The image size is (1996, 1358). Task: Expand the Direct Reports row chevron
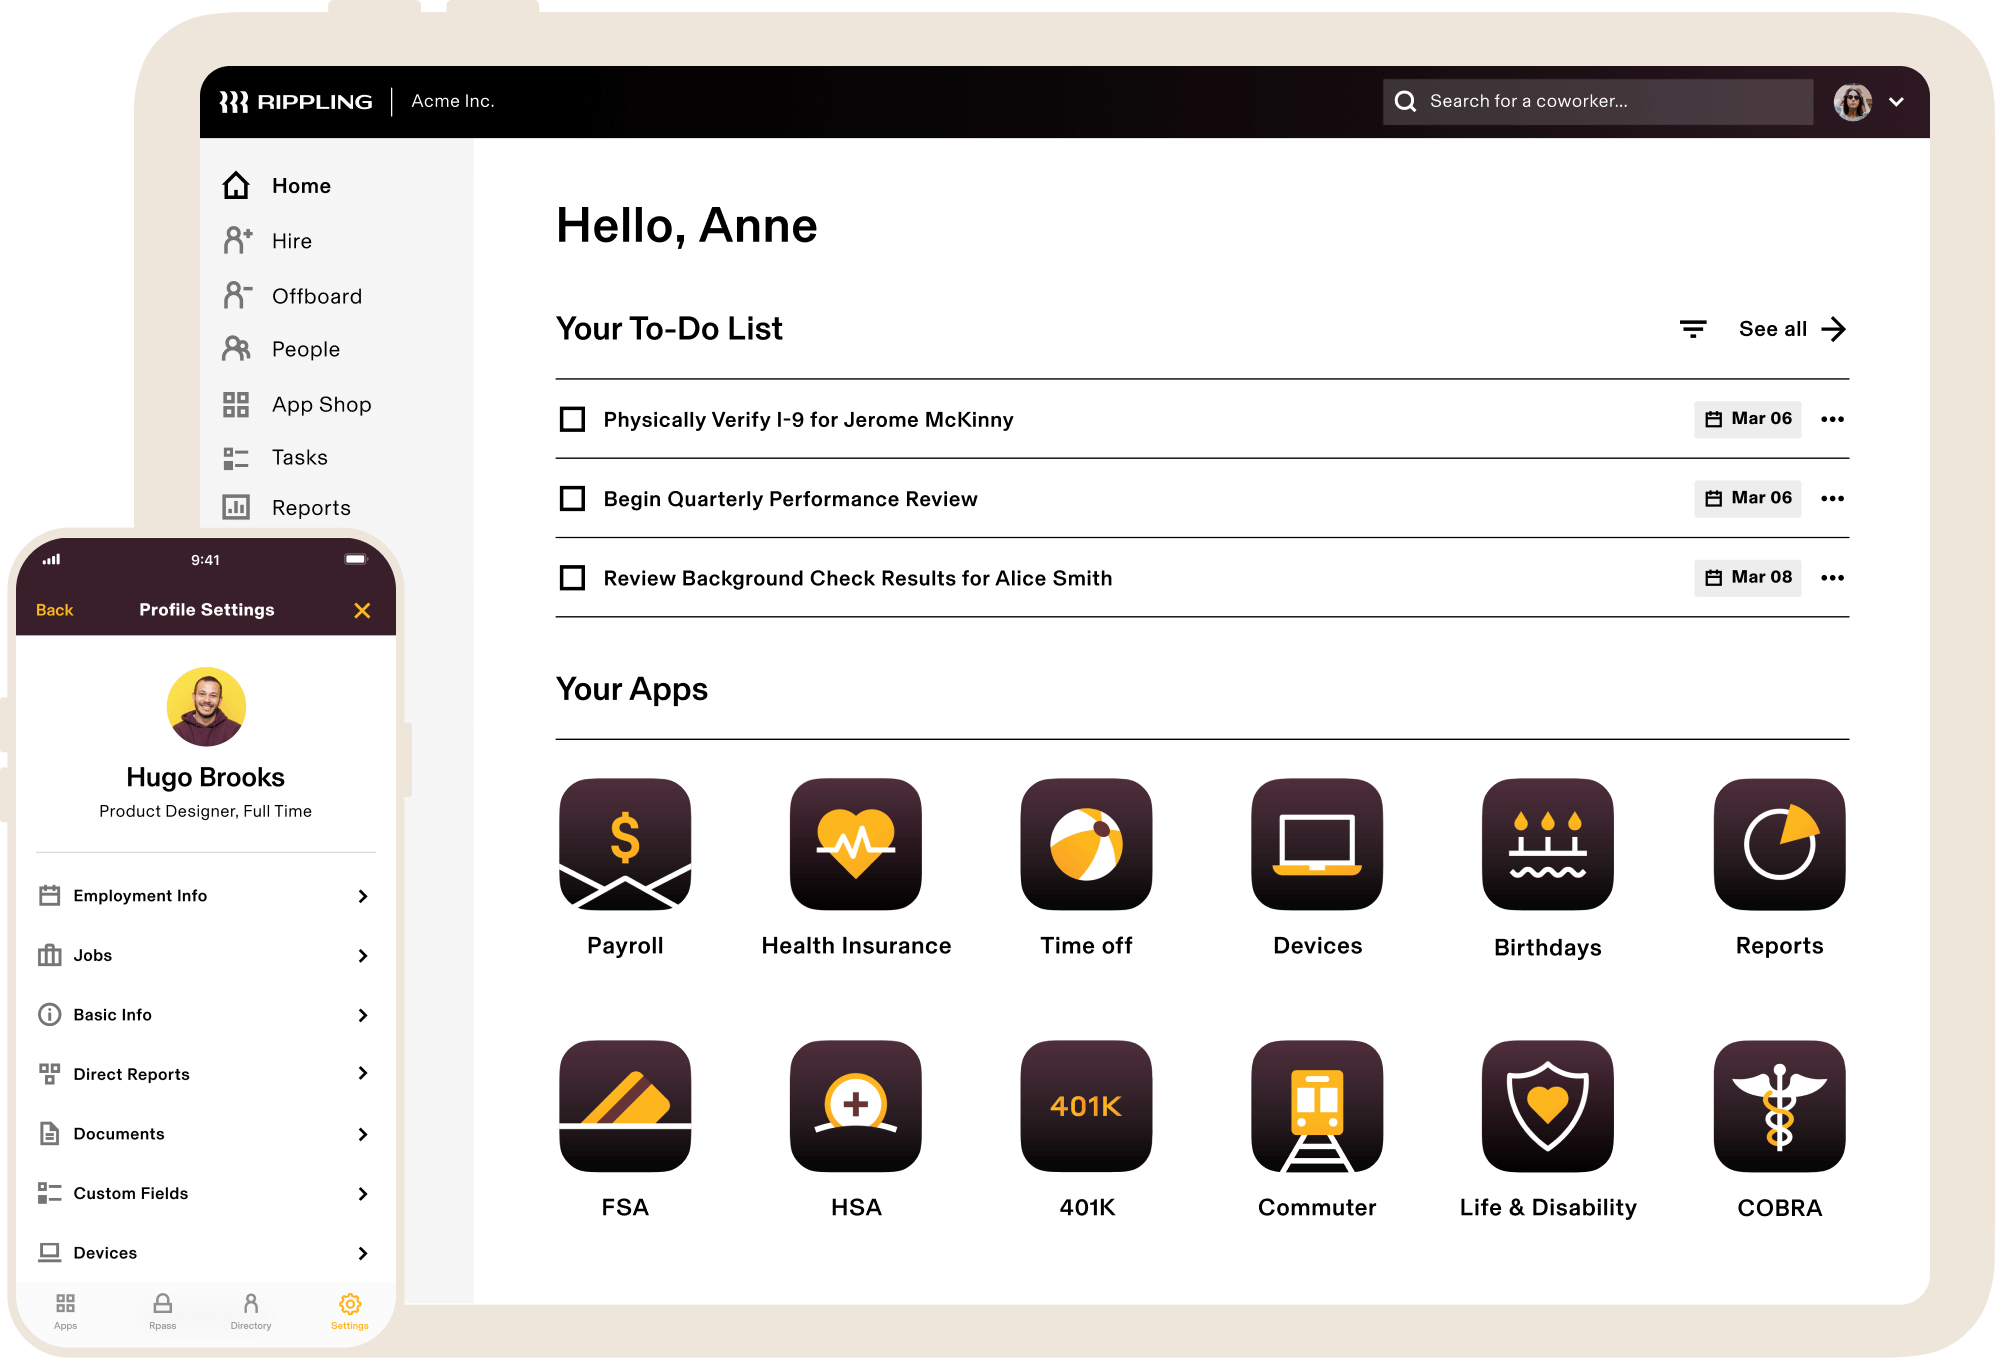(362, 1073)
